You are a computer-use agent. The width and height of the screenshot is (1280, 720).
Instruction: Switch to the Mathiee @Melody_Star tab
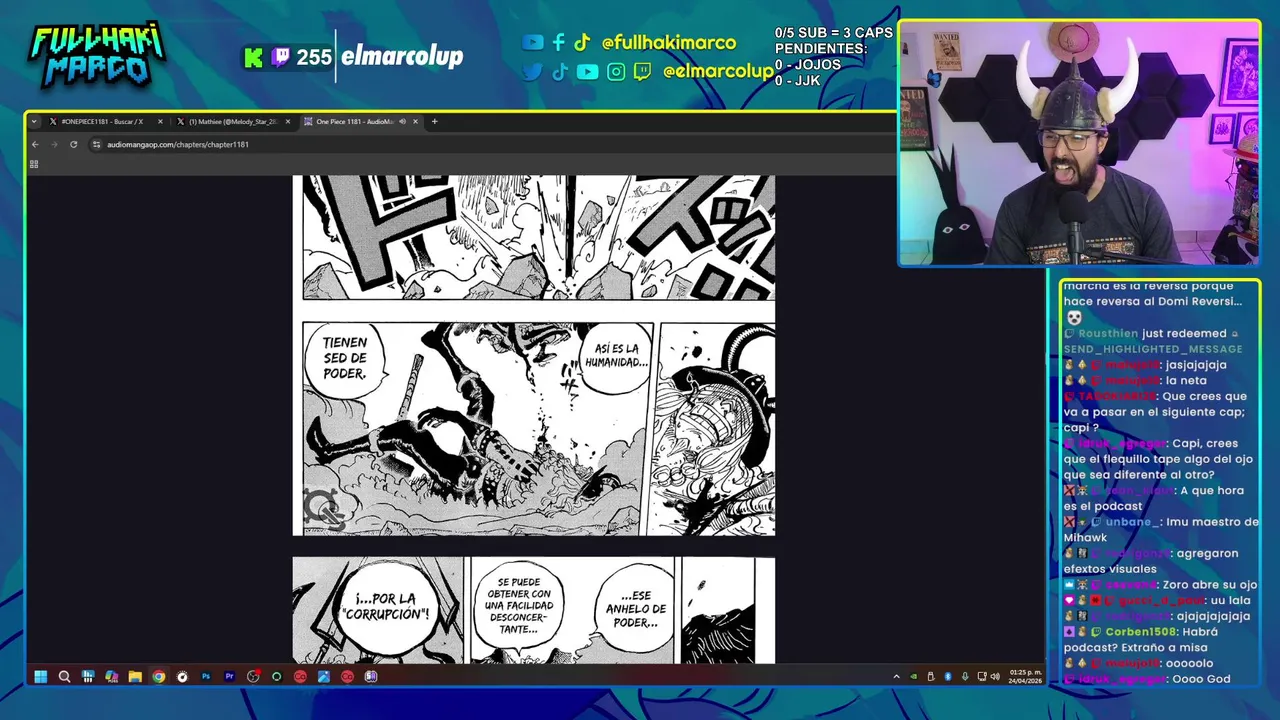tap(232, 122)
